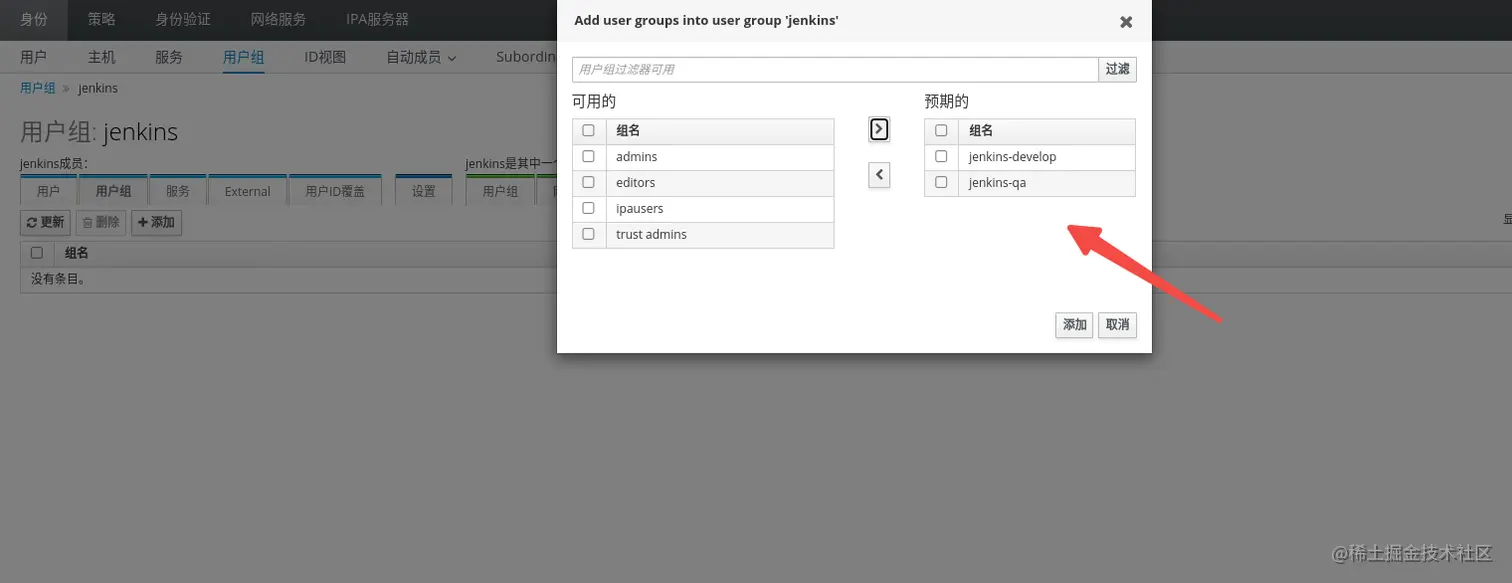Select the admins row text

click(x=636, y=157)
